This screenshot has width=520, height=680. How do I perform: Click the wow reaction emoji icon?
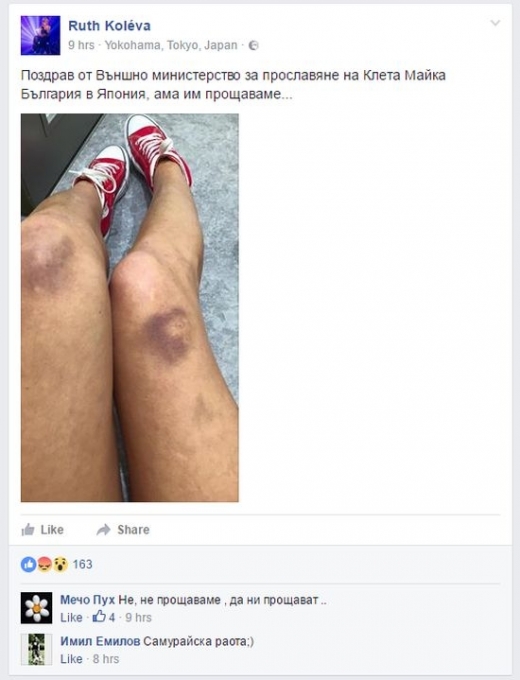point(61,564)
